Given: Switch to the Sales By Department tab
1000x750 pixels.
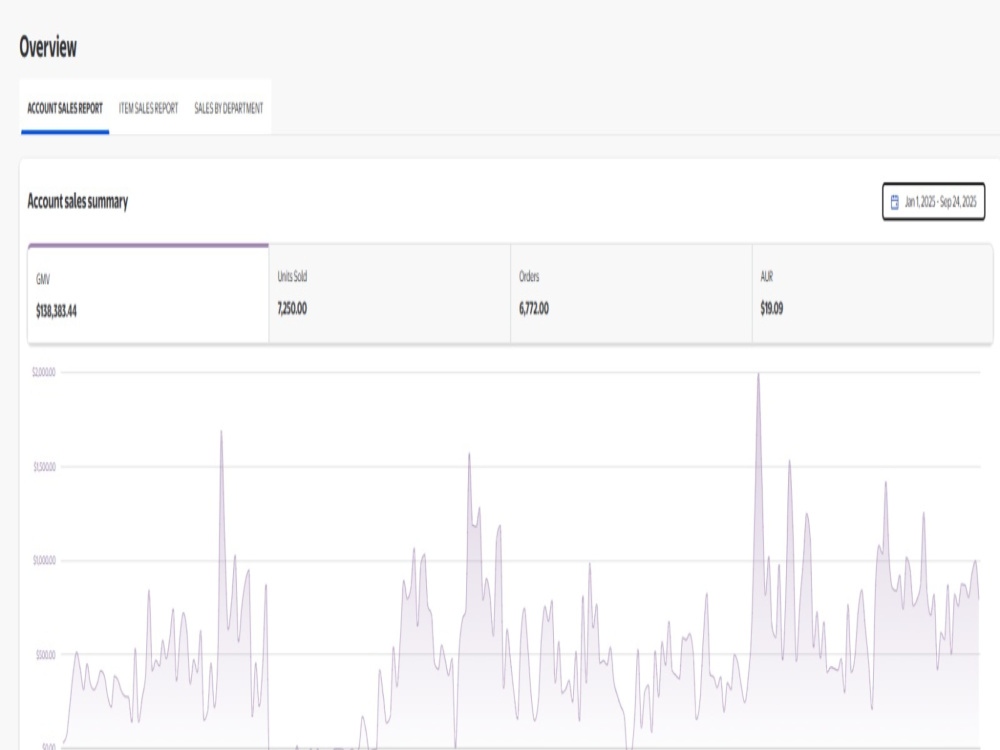Looking at the screenshot, I should coord(228,108).
